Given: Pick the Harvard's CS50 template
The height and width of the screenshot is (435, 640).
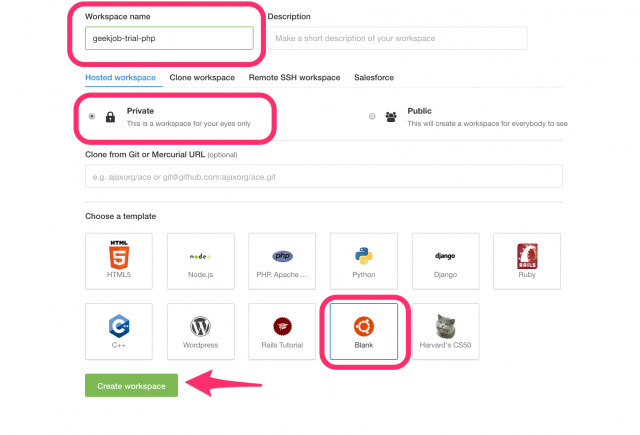Looking at the screenshot, I should 445,331.
